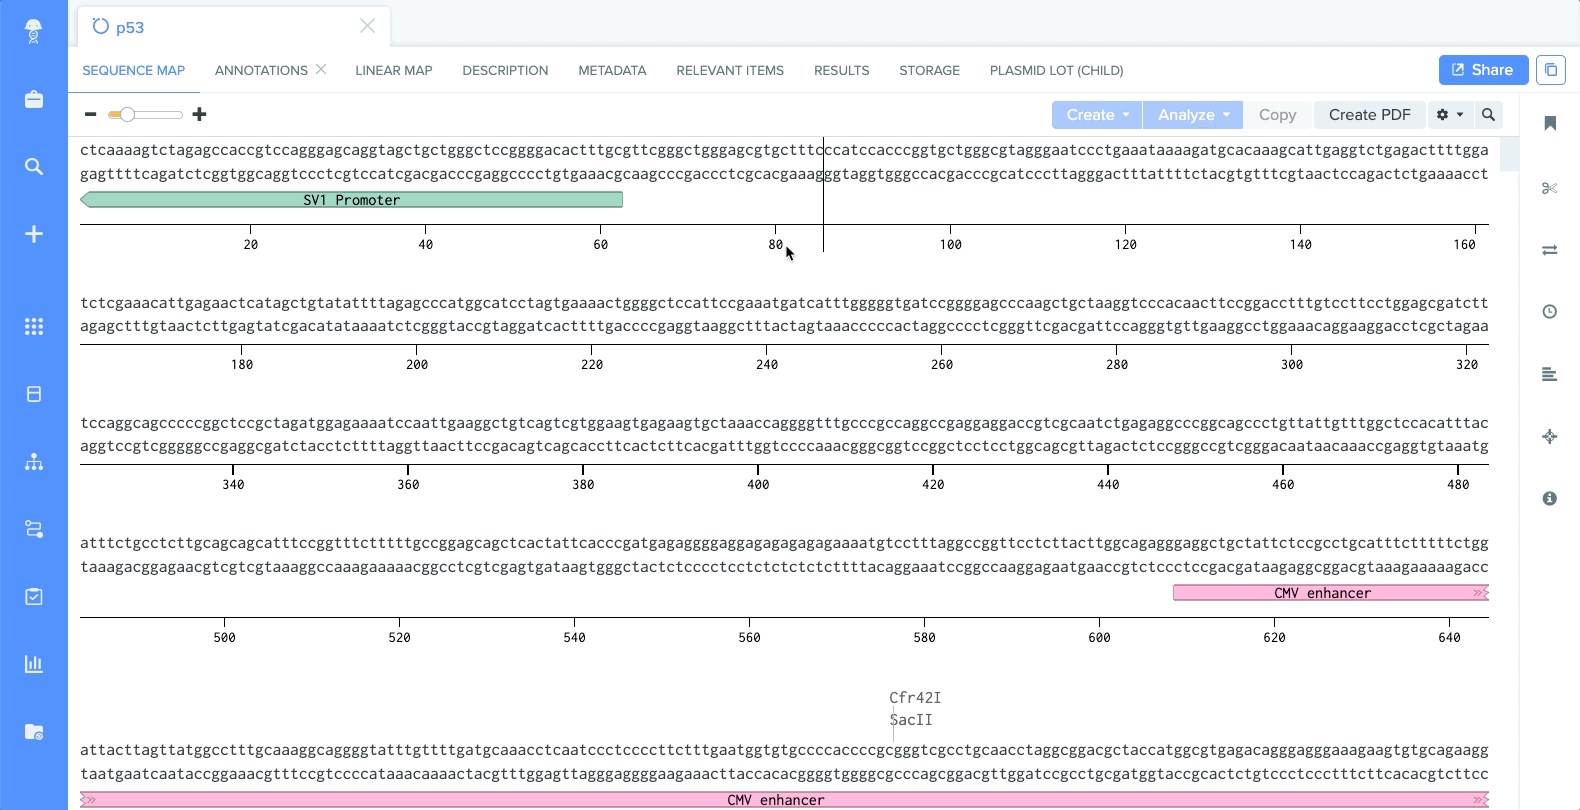Open the insights bar chart icon
The width and height of the screenshot is (1580, 810).
tap(34, 664)
